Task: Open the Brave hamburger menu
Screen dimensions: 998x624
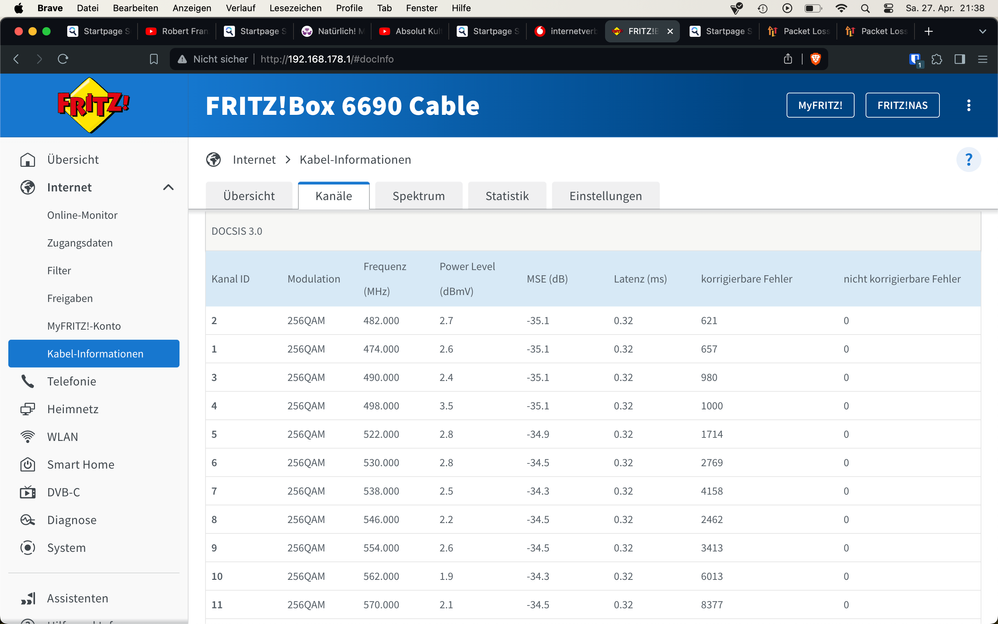Action: 983,59
